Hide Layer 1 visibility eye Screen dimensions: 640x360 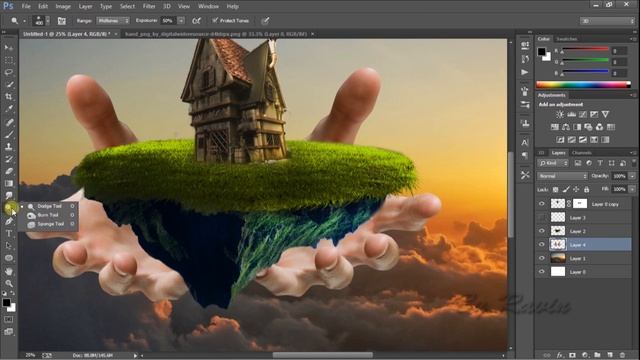click(542, 258)
